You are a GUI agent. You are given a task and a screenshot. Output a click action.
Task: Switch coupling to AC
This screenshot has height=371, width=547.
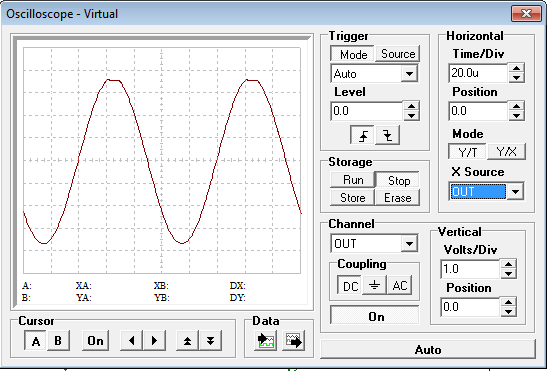399,285
